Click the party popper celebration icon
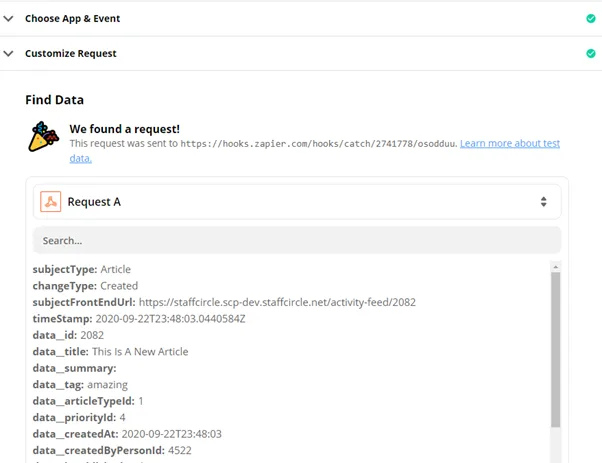 [x=43, y=137]
